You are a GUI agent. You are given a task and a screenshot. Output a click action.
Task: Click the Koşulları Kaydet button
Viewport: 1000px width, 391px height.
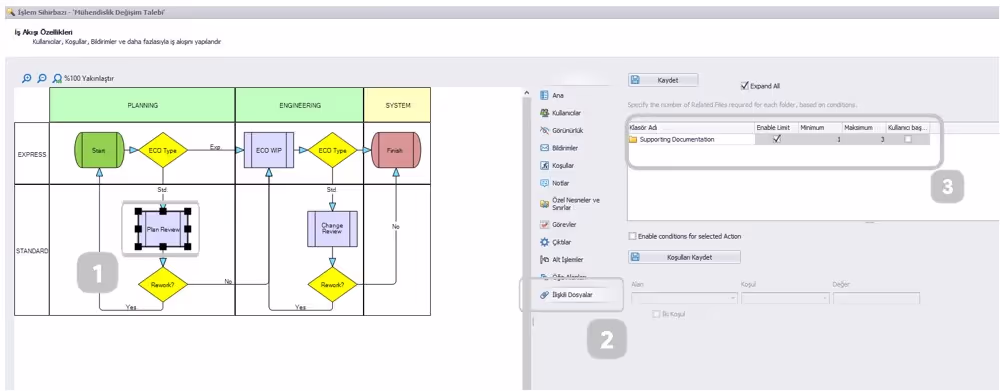pos(684,257)
